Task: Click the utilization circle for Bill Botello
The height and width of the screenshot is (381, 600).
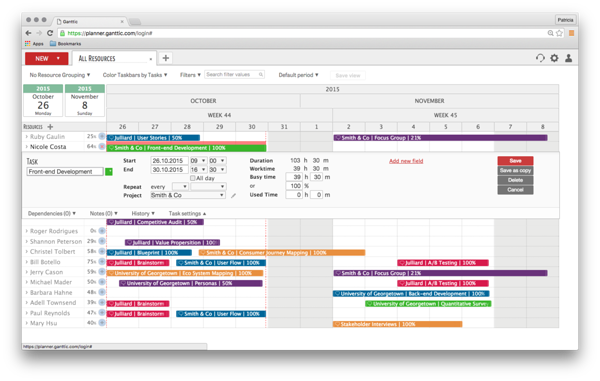Action: [x=102, y=262]
